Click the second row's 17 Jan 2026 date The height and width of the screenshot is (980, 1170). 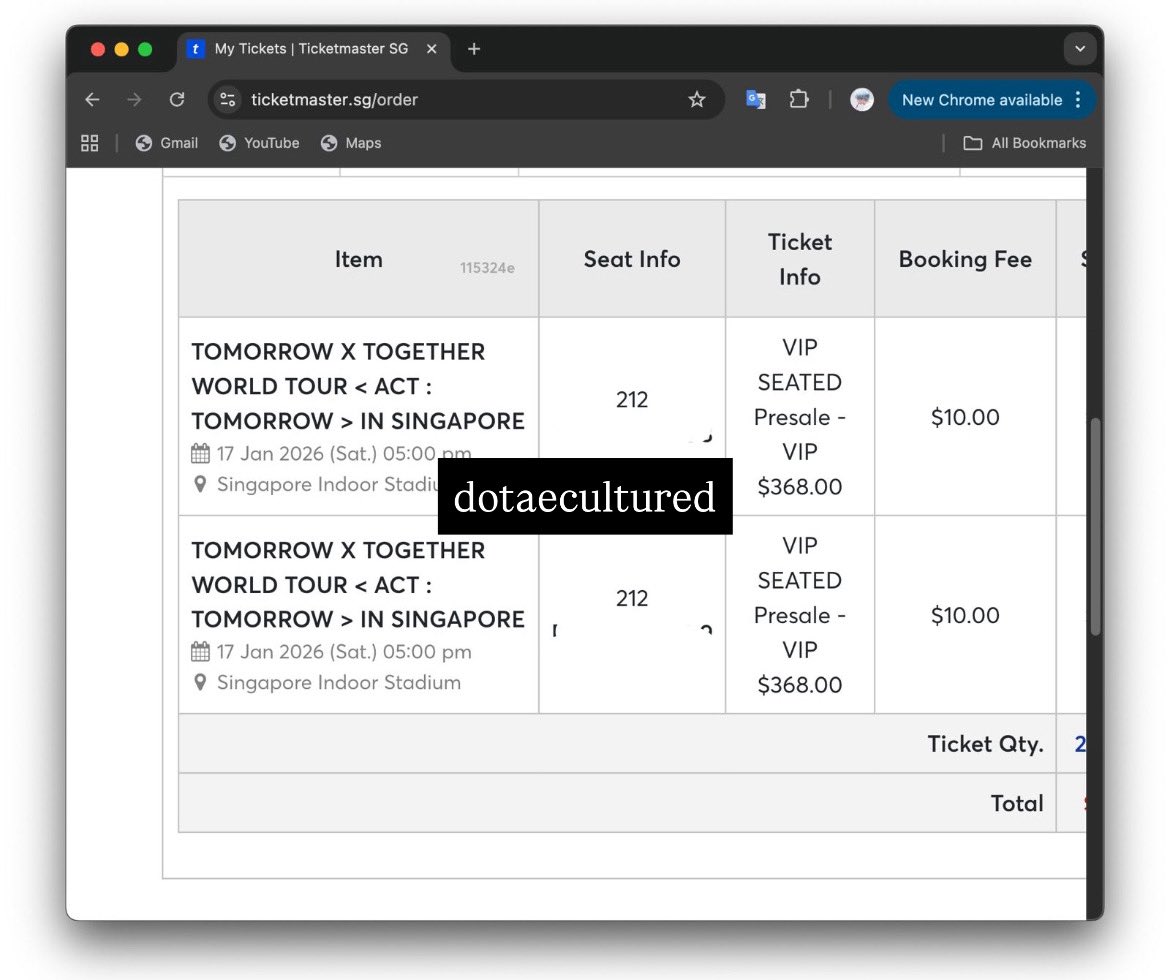pyautogui.click(x=344, y=652)
